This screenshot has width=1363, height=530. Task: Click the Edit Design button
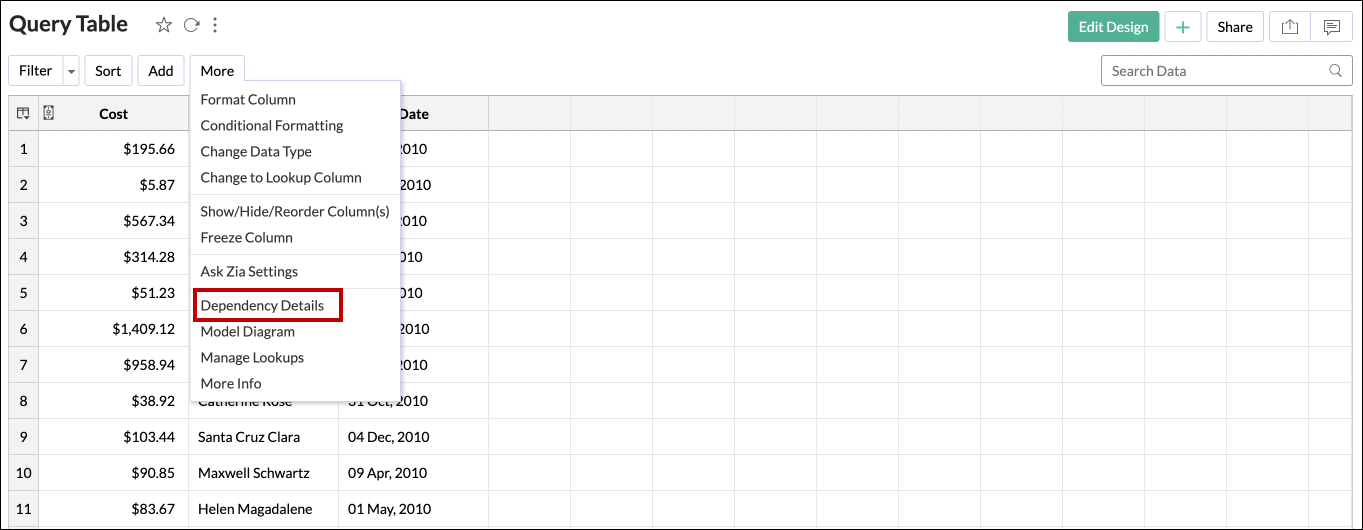pyautogui.click(x=1113, y=27)
